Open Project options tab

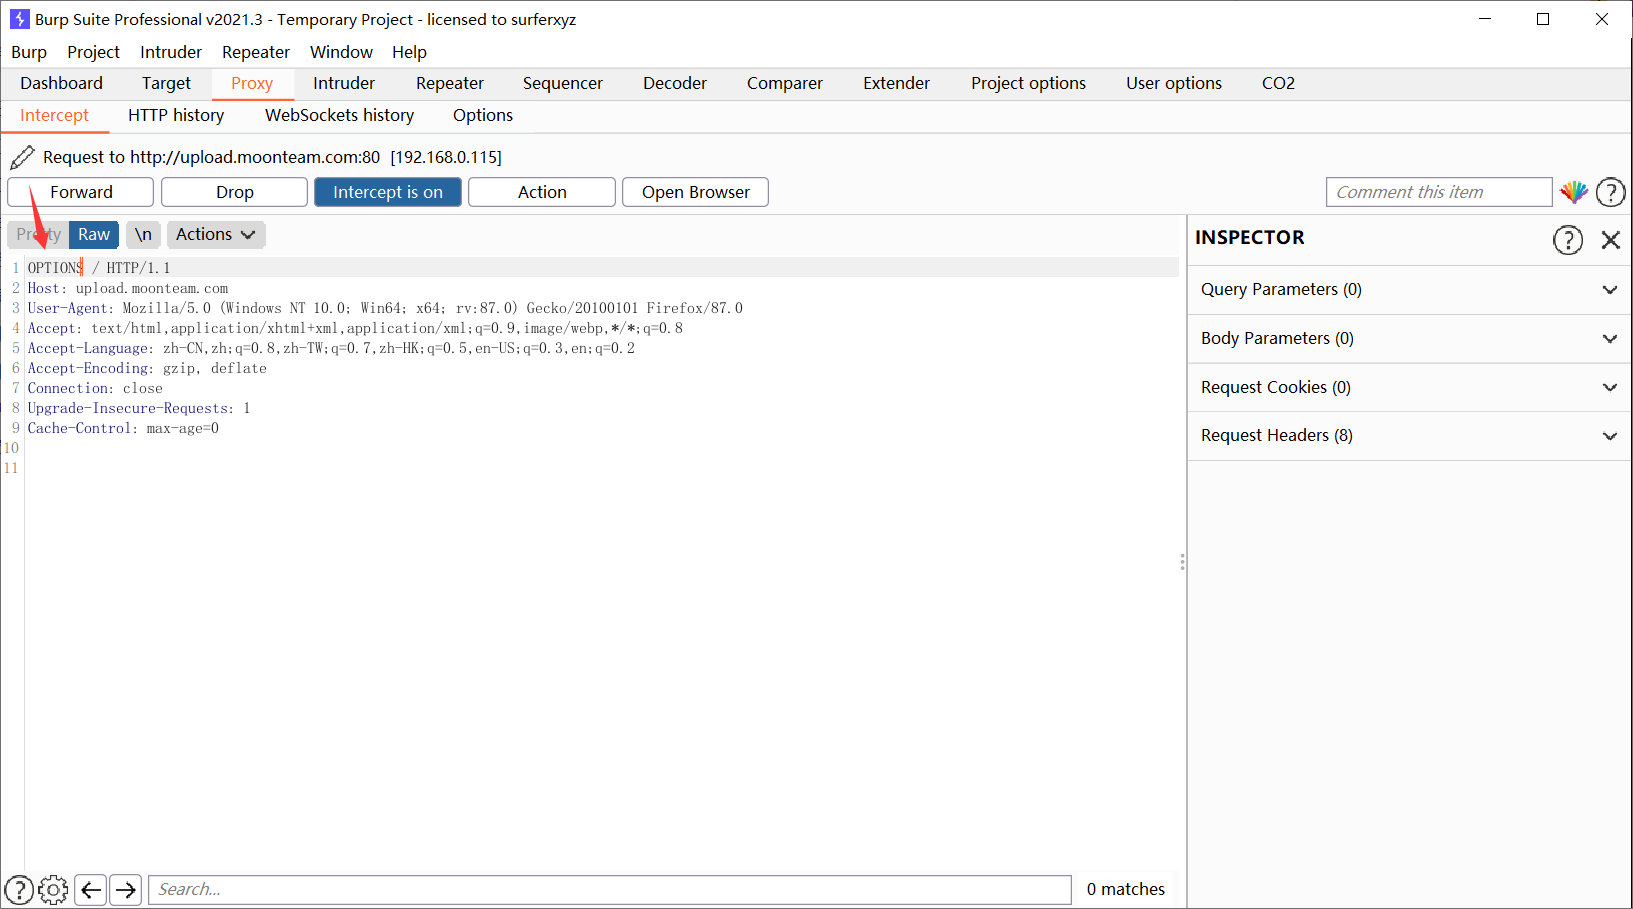[1028, 83]
